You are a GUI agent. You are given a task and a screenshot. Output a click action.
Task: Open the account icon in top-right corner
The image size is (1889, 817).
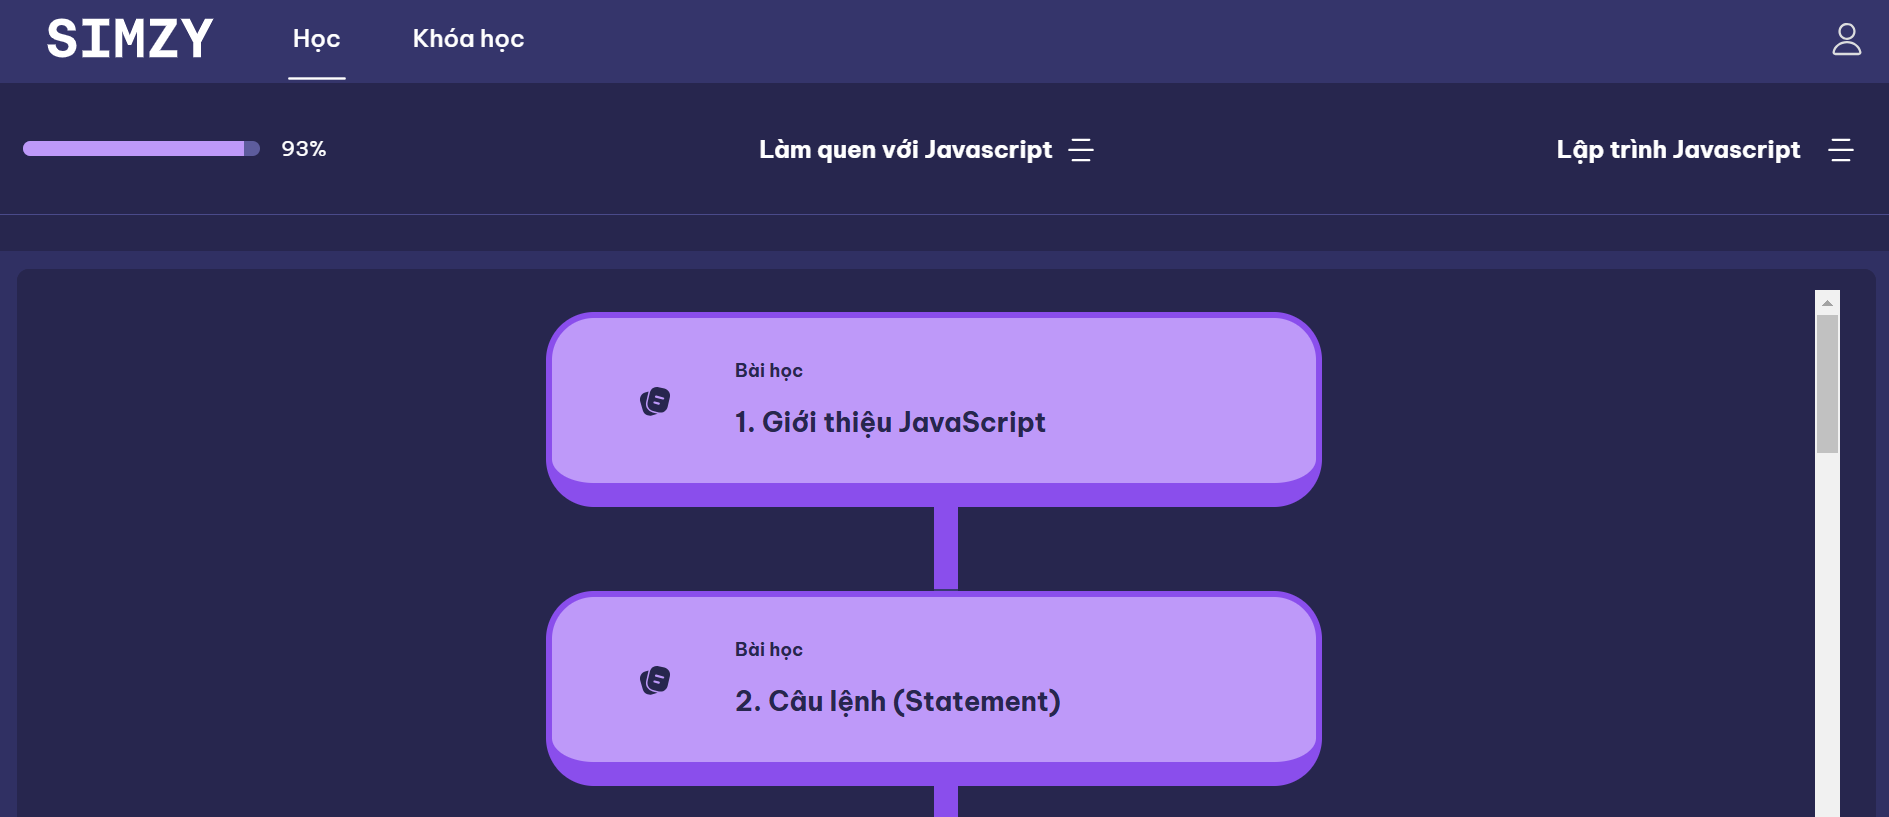pos(1846,40)
